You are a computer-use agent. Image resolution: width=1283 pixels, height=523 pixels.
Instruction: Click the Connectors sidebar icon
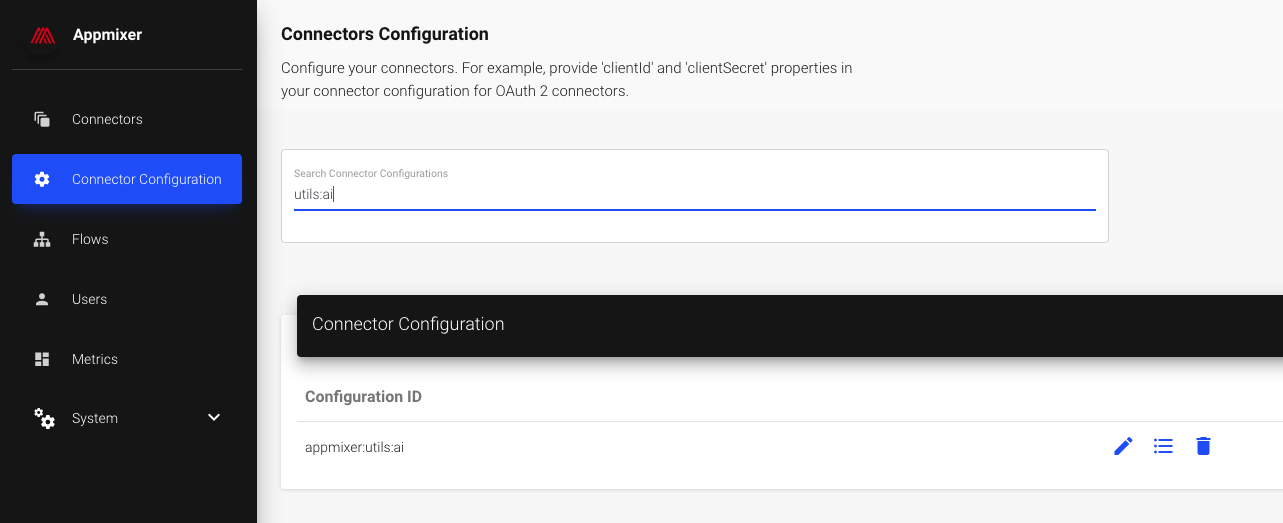[42, 119]
